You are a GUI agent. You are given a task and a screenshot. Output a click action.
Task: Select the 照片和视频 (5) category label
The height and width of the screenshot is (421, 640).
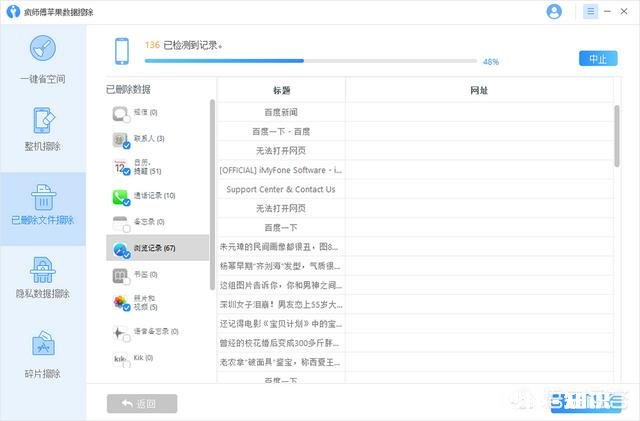[146, 303]
